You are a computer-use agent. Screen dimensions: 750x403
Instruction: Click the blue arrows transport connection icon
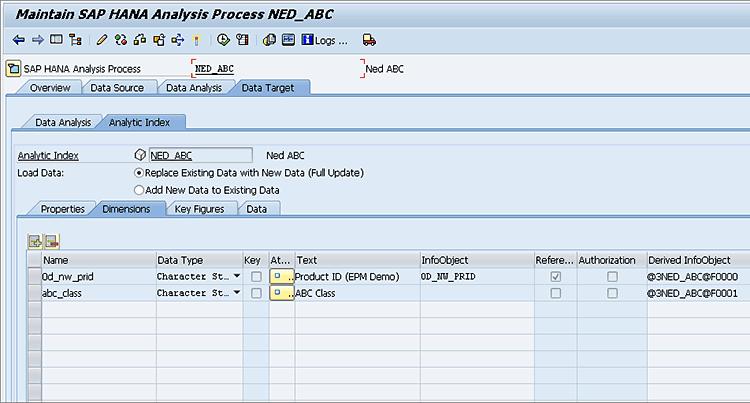(177, 40)
